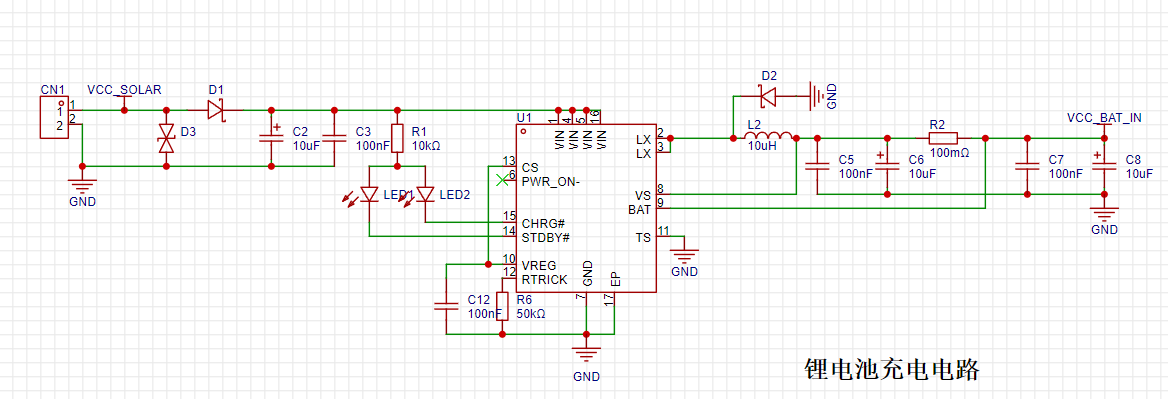Select the C12 100nF capacitor symbol
This screenshot has width=1168, height=399.
pyautogui.click(x=446, y=304)
